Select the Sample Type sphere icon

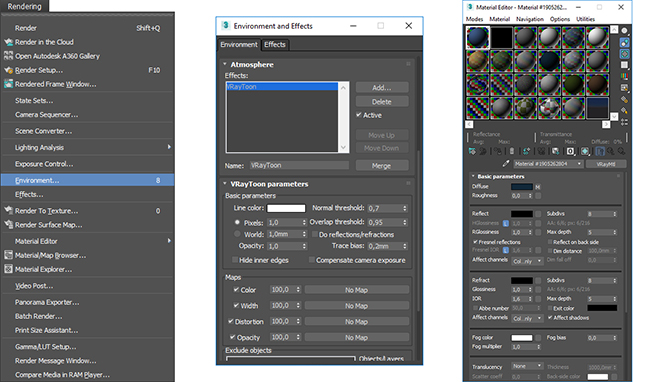pos(624,31)
